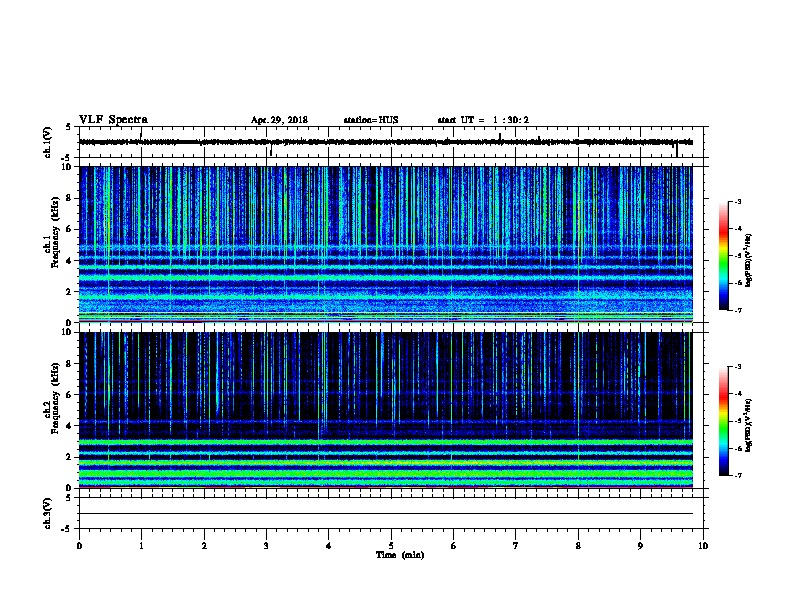Click the flat ch.3 voltage line
The image size is (792, 612).
(386, 514)
